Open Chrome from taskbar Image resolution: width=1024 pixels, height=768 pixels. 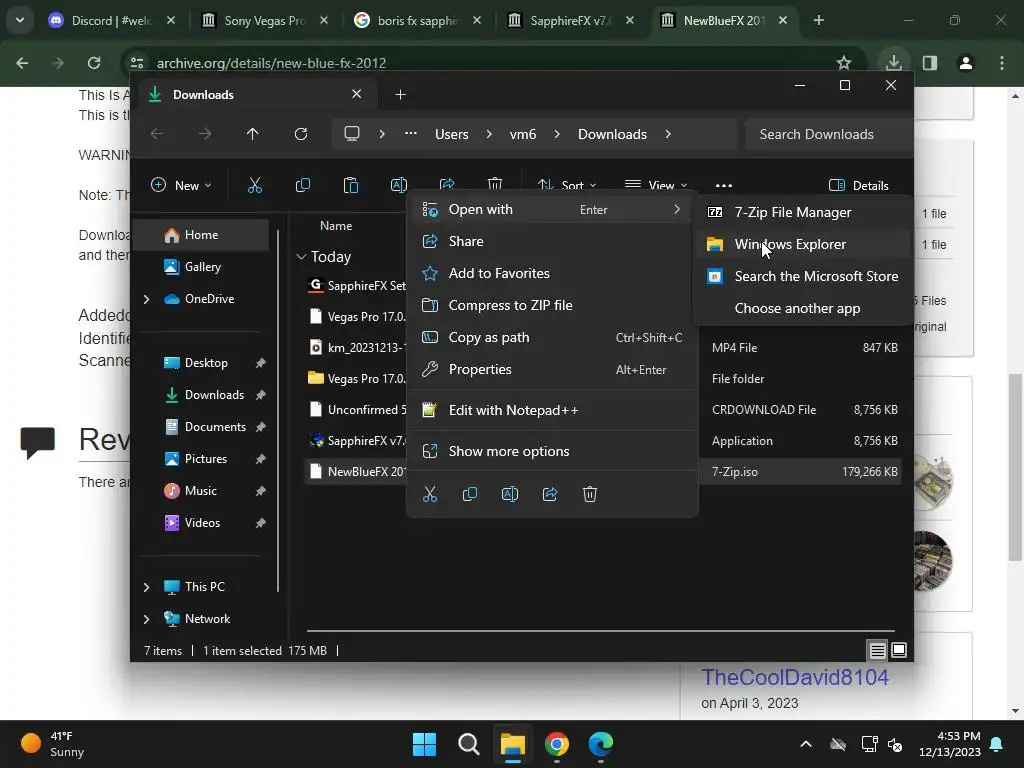556,744
